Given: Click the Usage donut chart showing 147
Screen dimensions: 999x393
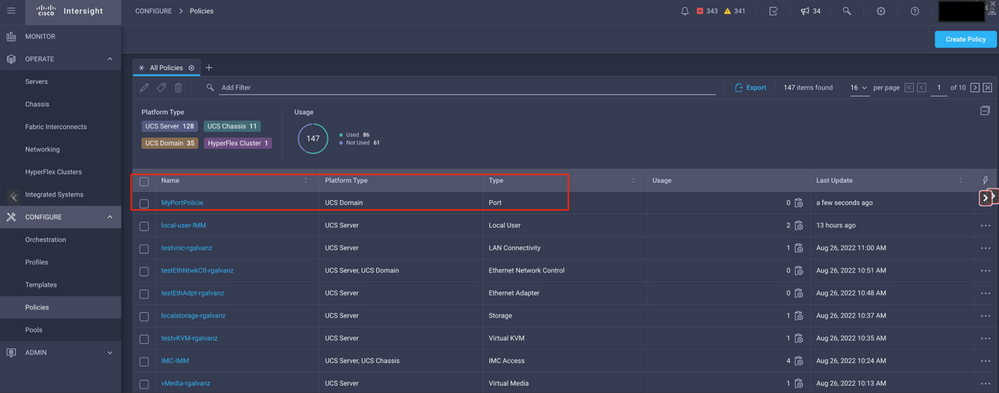Looking at the screenshot, I should tap(313, 138).
